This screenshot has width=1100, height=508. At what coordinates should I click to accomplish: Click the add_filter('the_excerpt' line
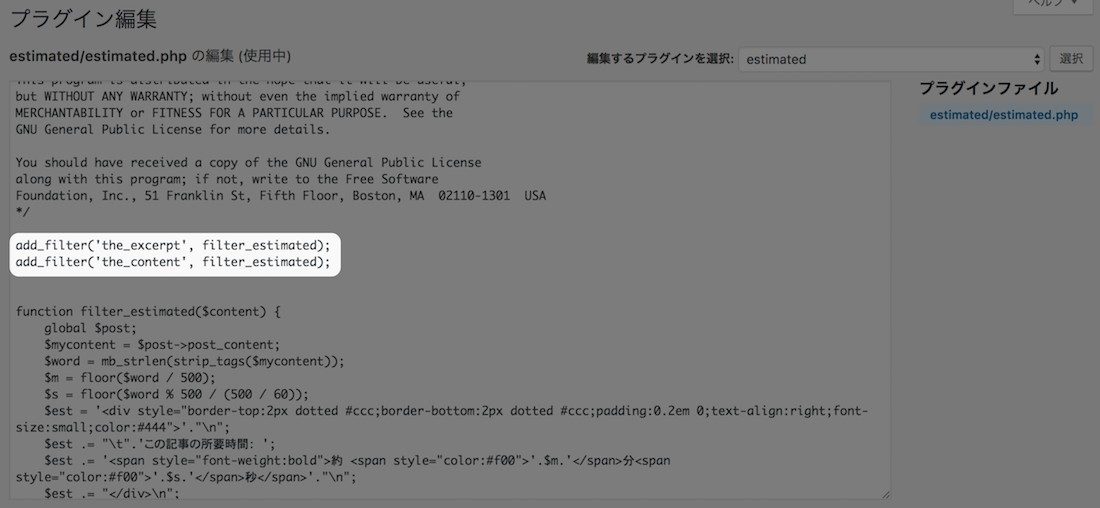(173, 246)
